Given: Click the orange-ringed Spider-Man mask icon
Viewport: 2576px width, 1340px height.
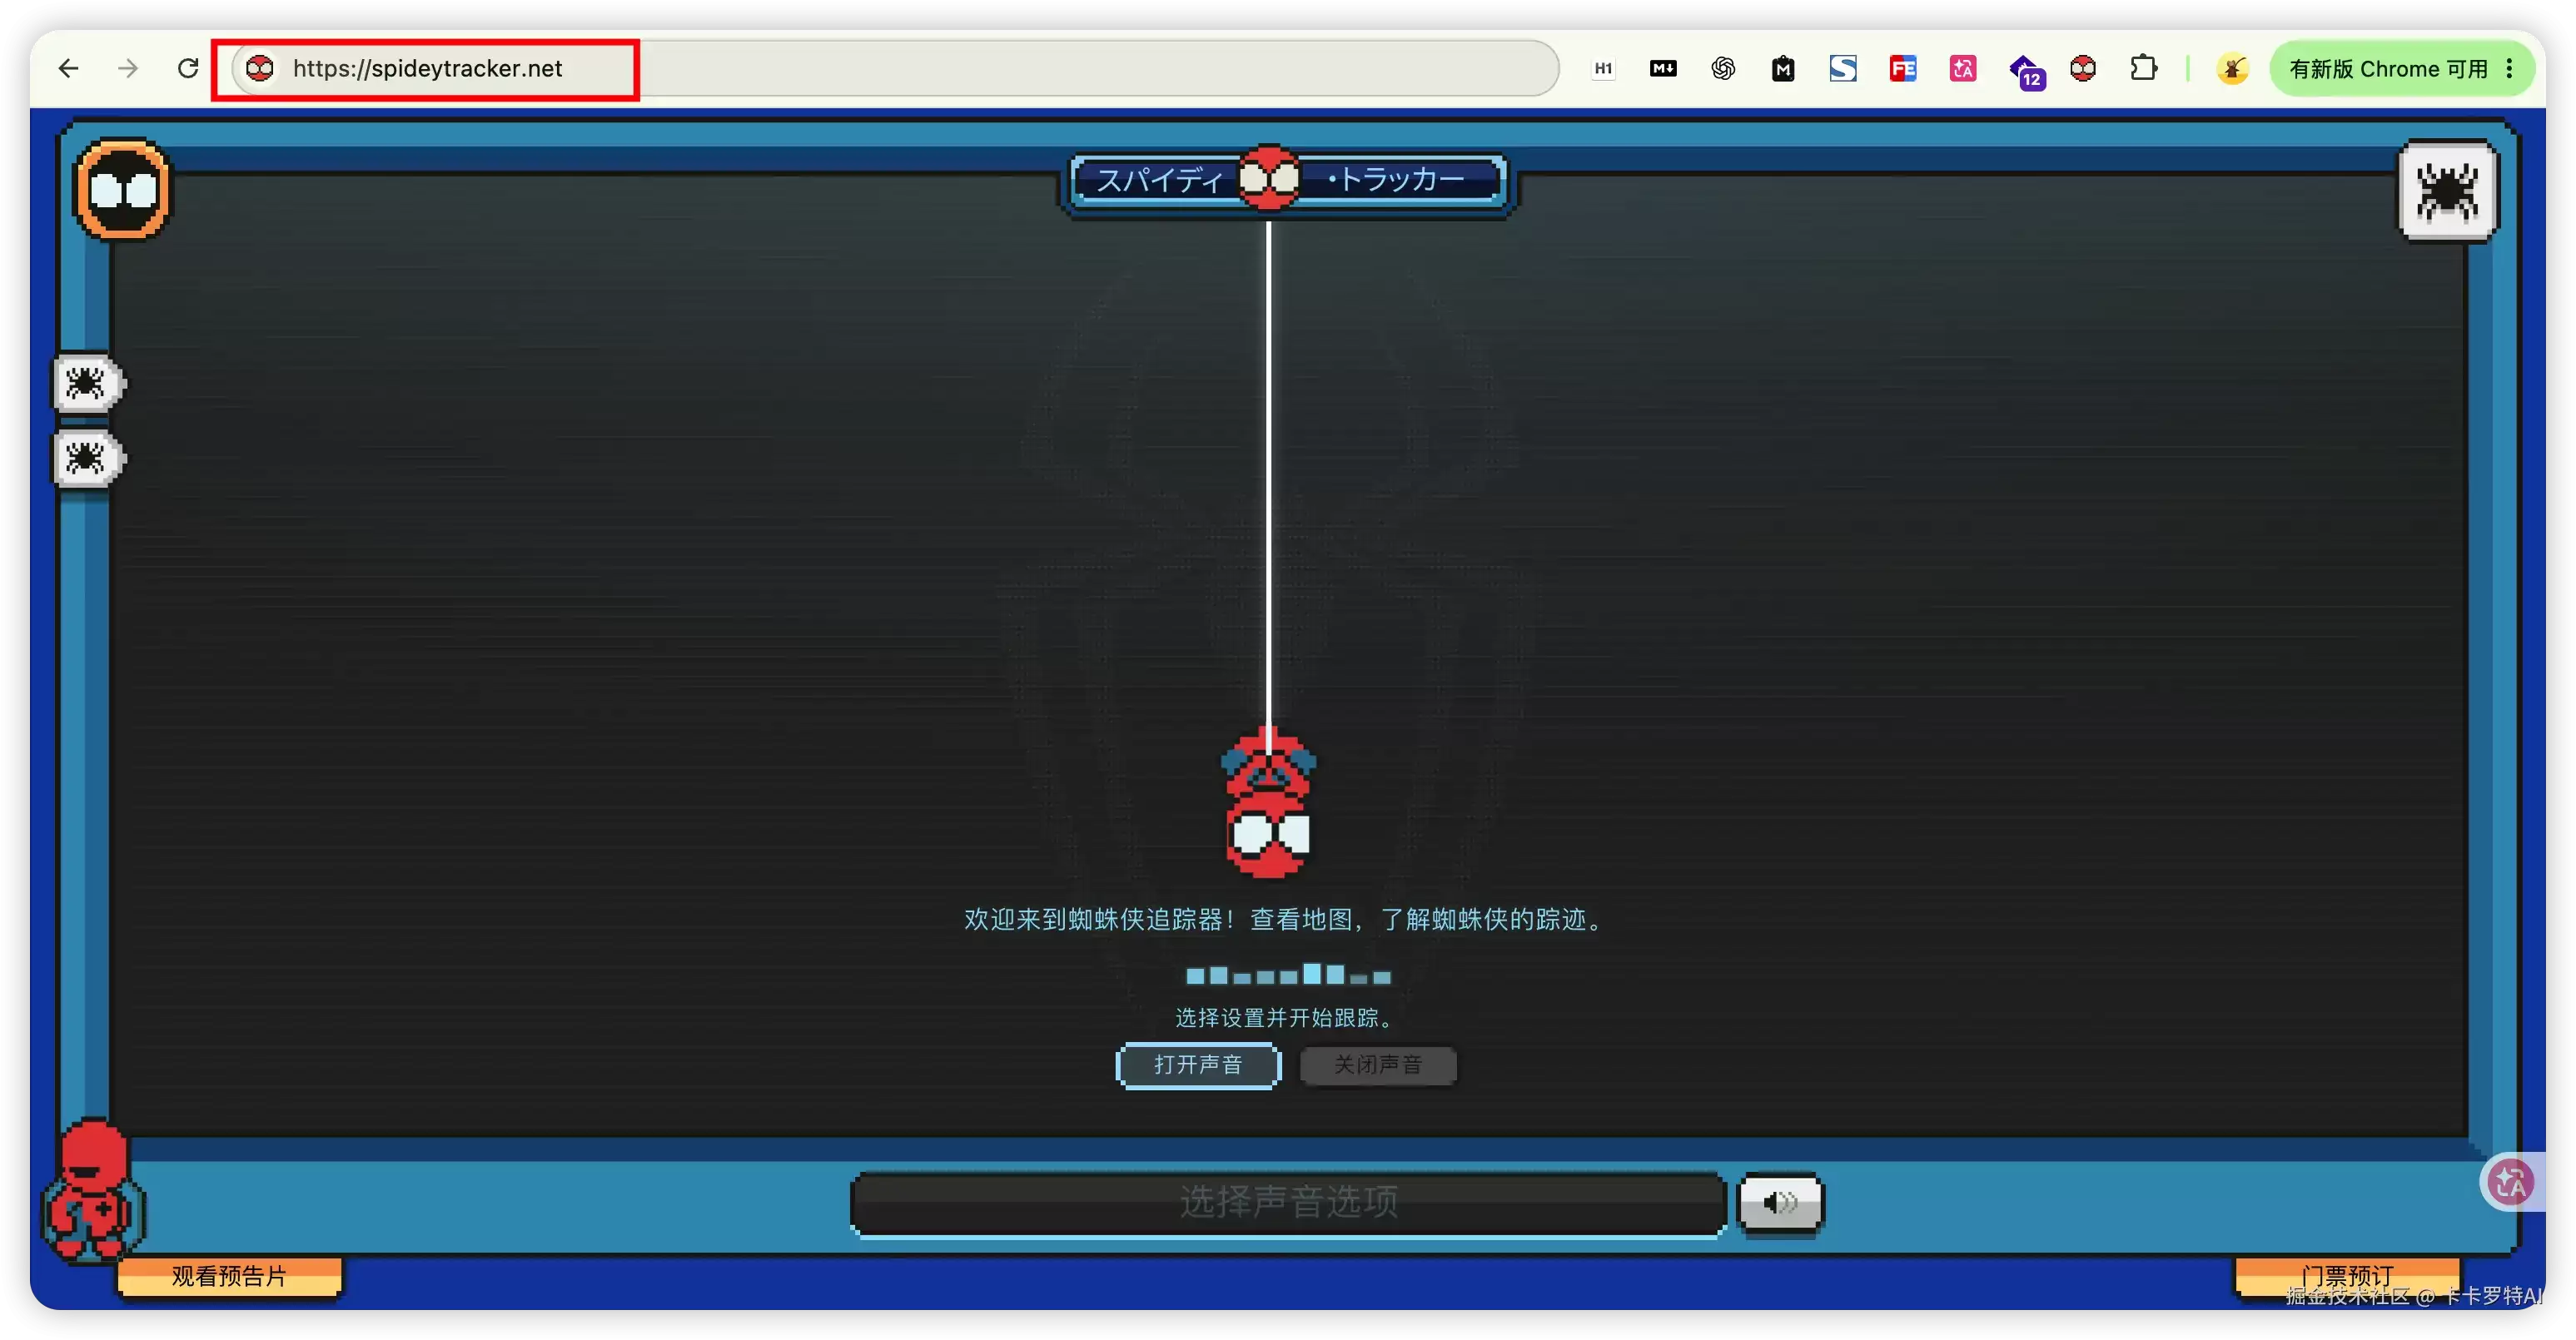Looking at the screenshot, I should pyautogui.click(x=122, y=189).
